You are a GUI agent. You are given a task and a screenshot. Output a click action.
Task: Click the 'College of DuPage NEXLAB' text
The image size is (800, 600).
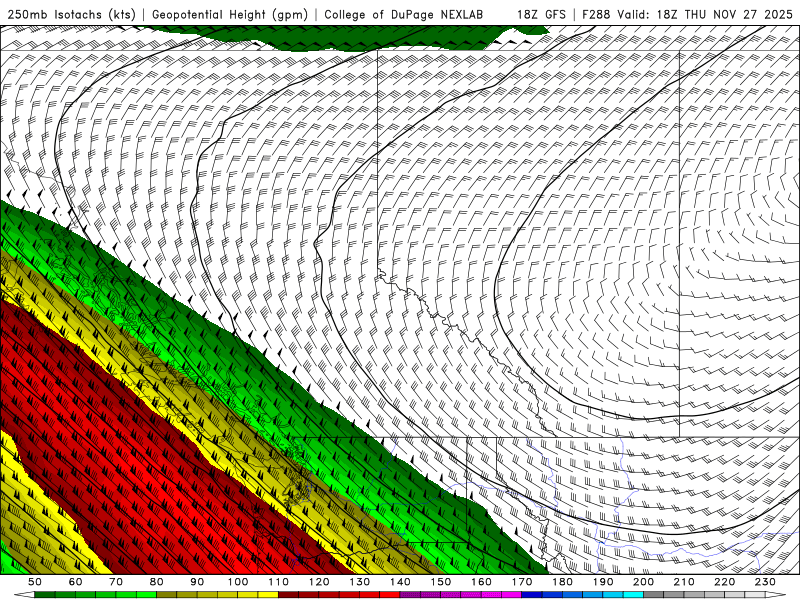[403, 15]
